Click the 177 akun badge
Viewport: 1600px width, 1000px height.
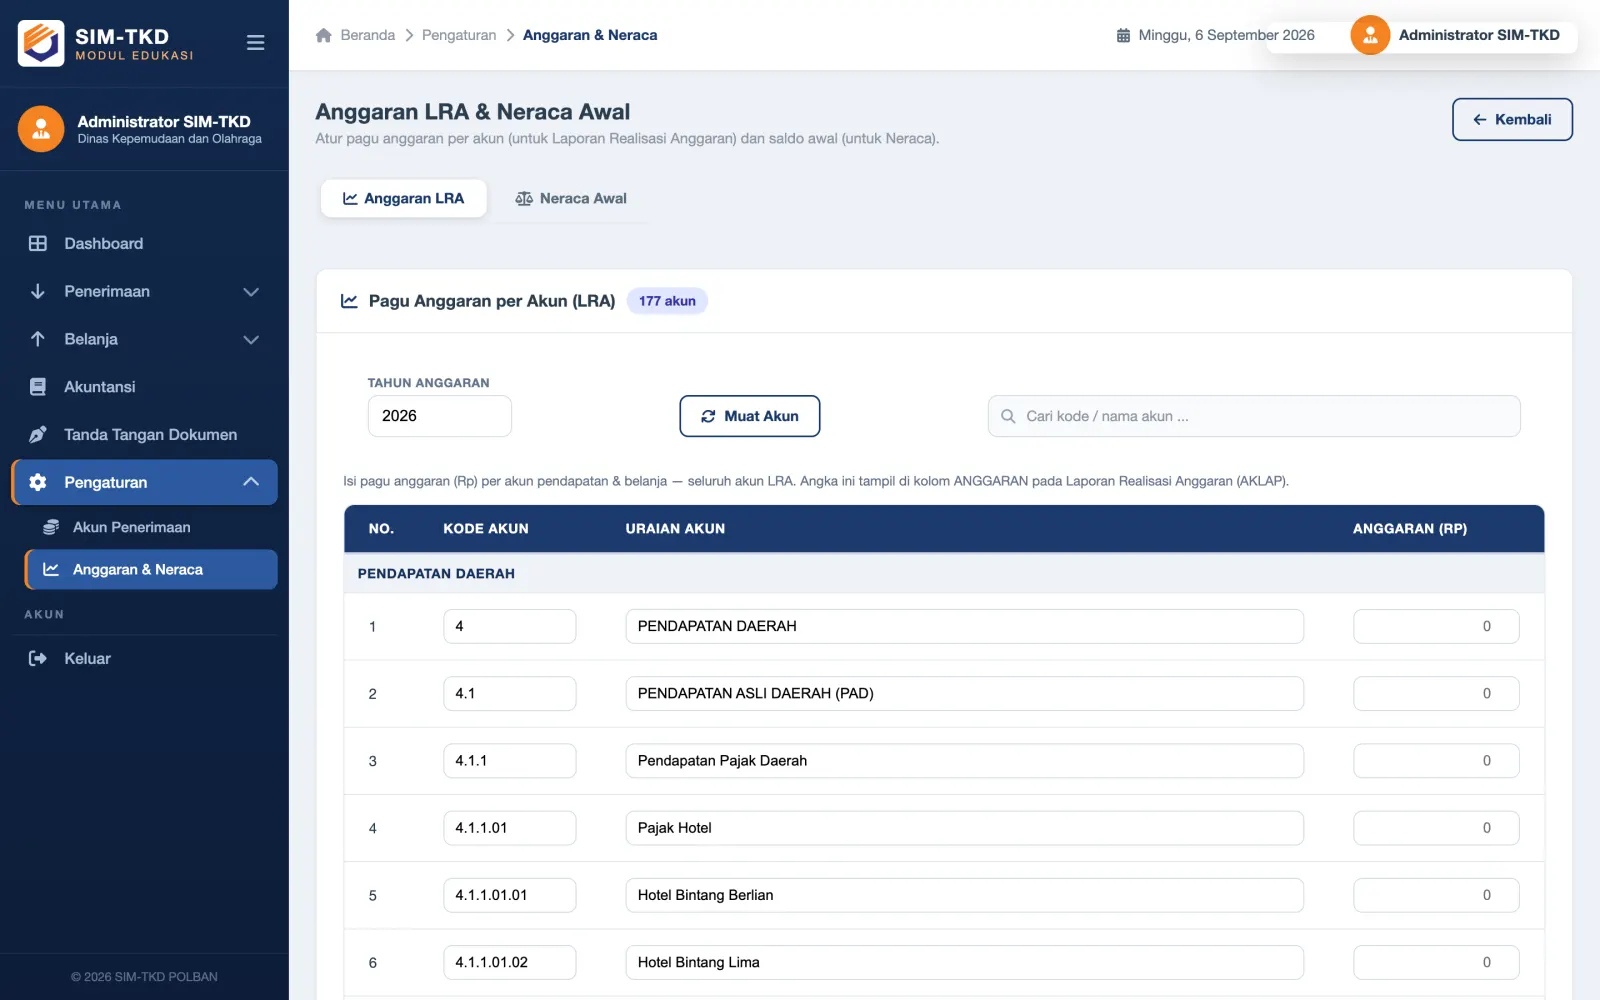pyautogui.click(x=667, y=301)
